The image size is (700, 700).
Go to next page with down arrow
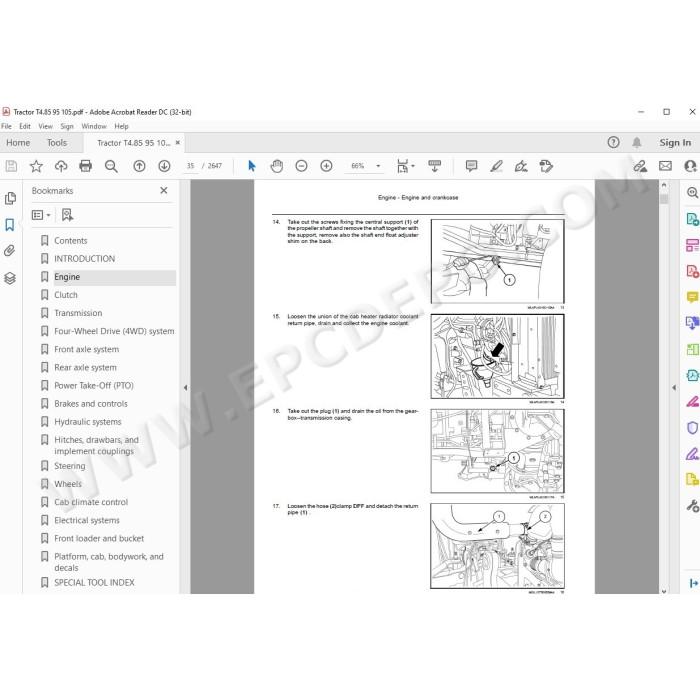(x=164, y=166)
